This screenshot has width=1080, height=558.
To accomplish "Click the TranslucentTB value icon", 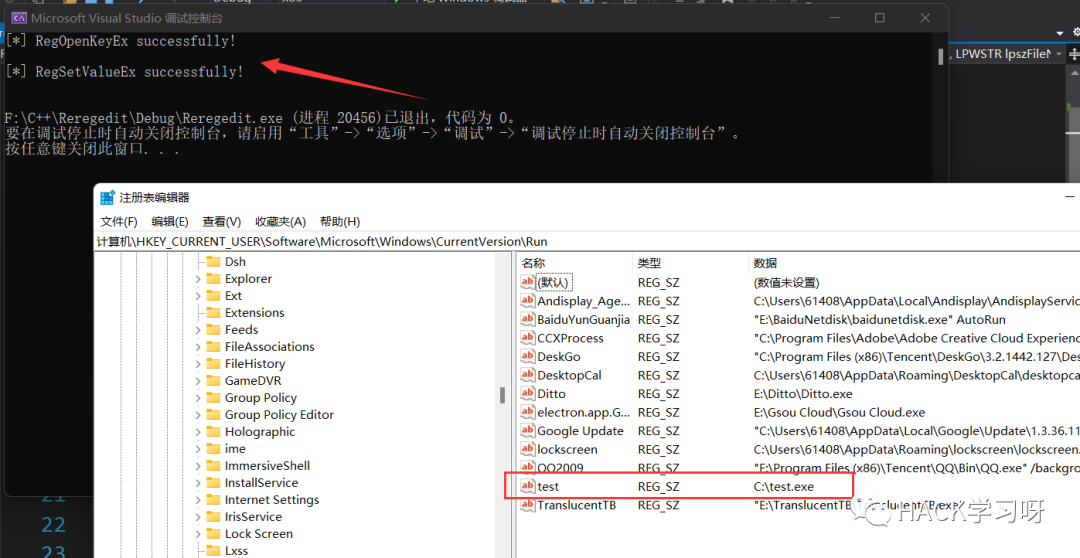I will click(x=528, y=505).
